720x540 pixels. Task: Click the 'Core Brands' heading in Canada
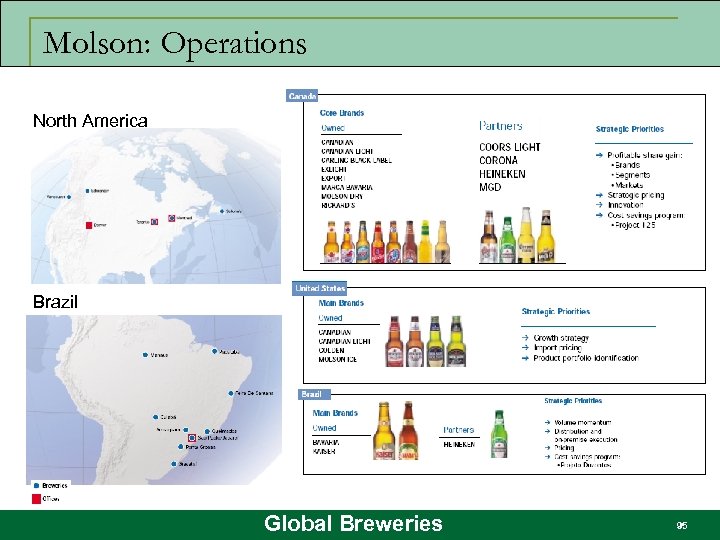(342, 113)
